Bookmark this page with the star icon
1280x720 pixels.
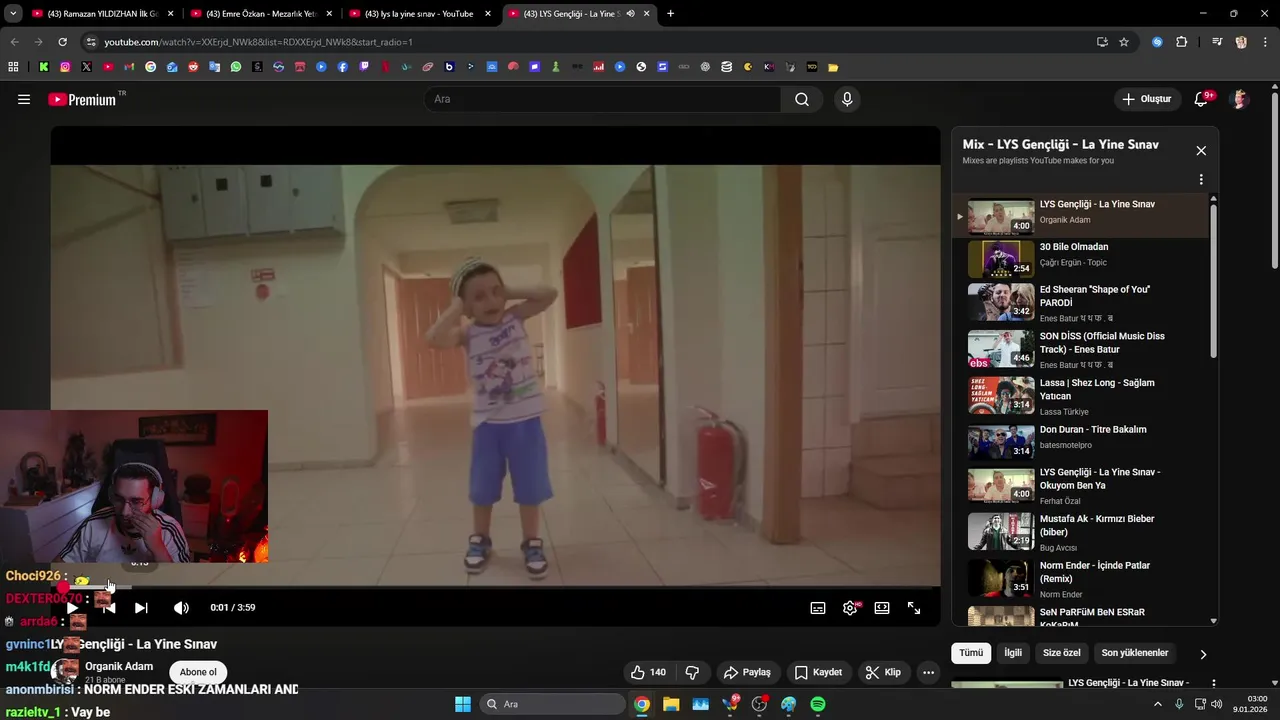point(1124,42)
